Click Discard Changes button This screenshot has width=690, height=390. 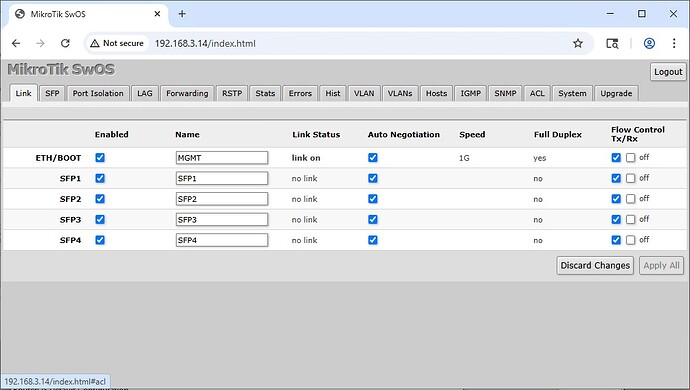[x=595, y=265]
